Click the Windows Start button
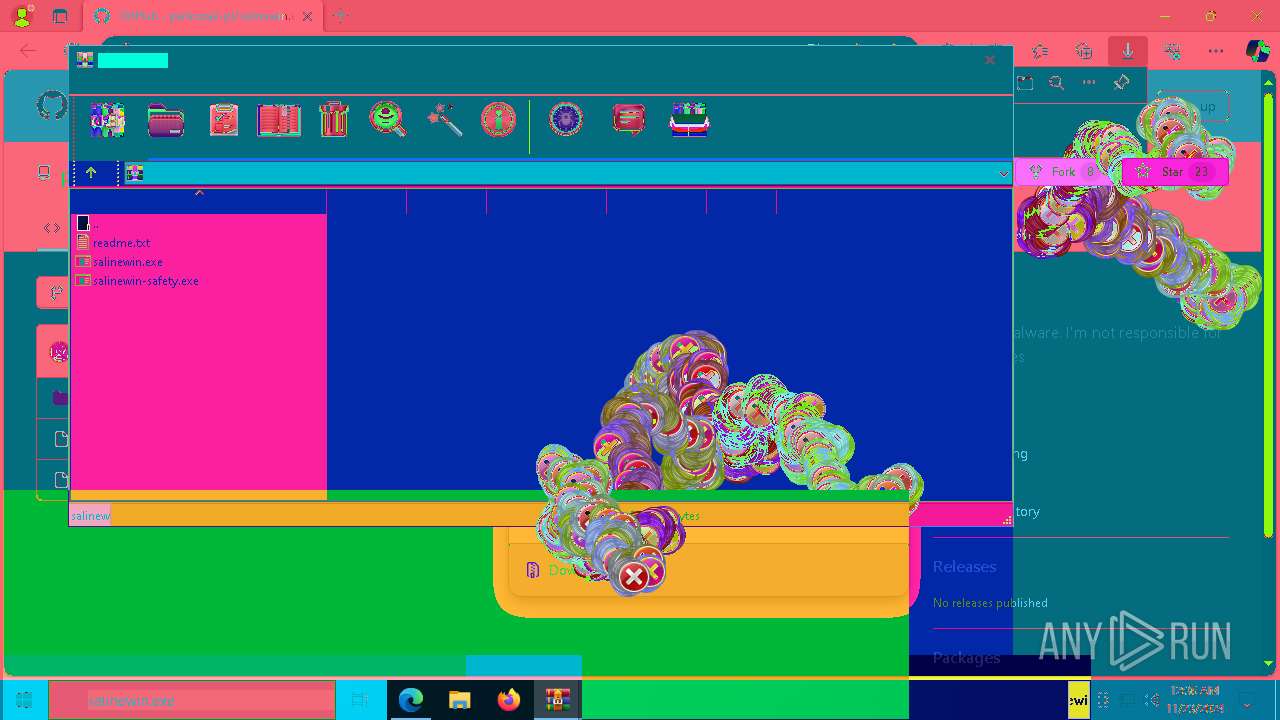1280x720 pixels. (24, 700)
